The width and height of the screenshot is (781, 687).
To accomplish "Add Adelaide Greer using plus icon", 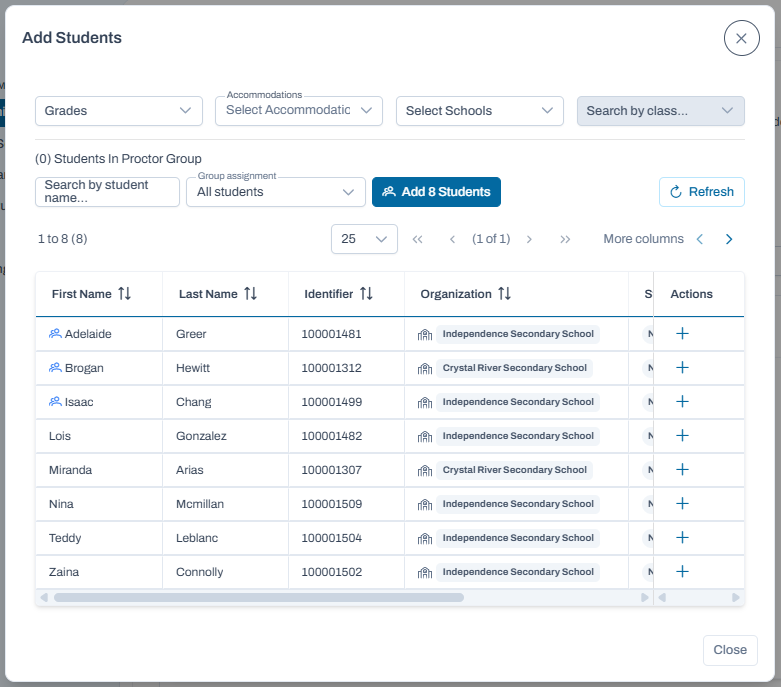I will point(682,333).
